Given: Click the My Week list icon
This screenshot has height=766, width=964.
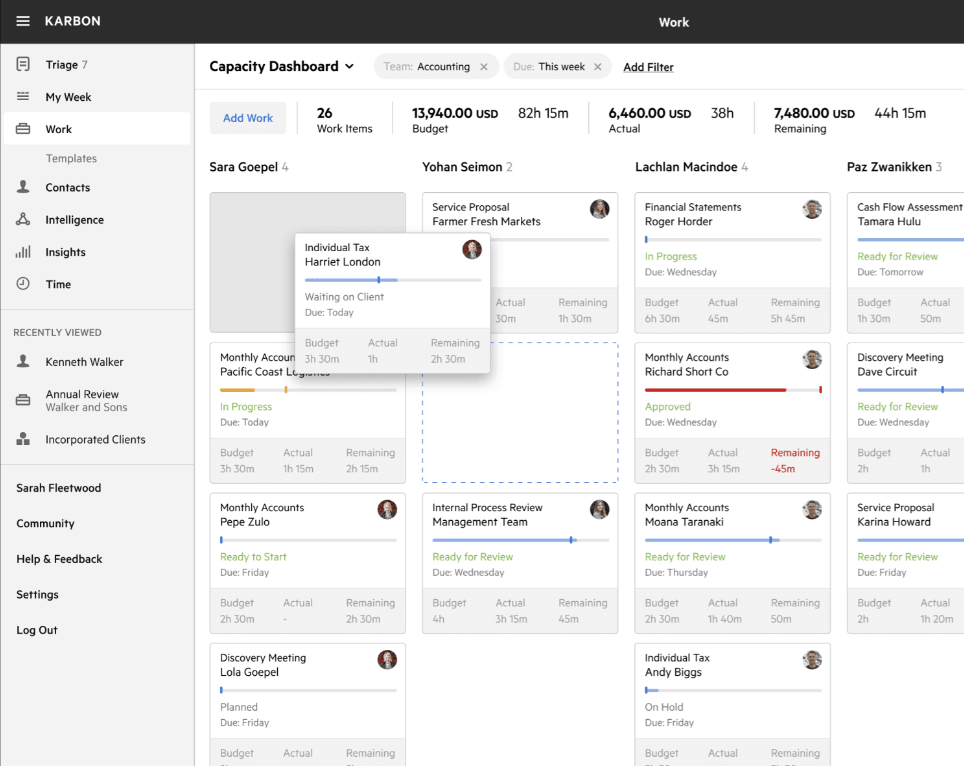Looking at the screenshot, I should click(23, 97).
